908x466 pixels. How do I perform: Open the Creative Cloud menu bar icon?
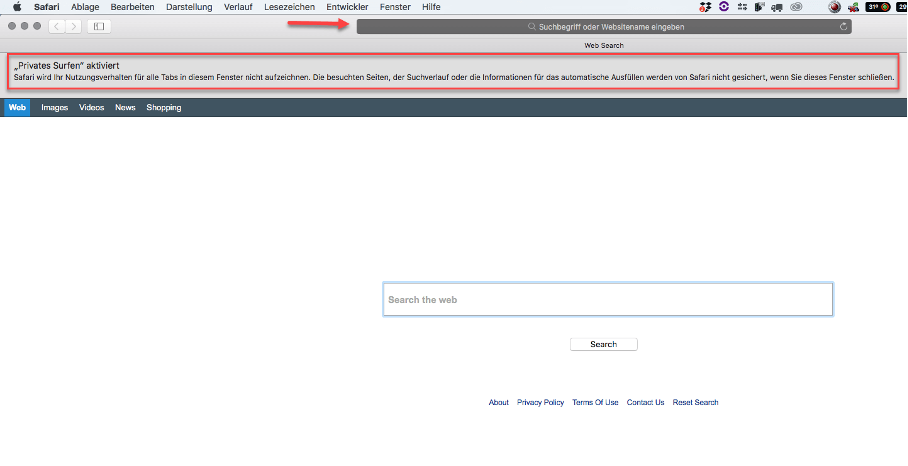click(x=796, y=8)
